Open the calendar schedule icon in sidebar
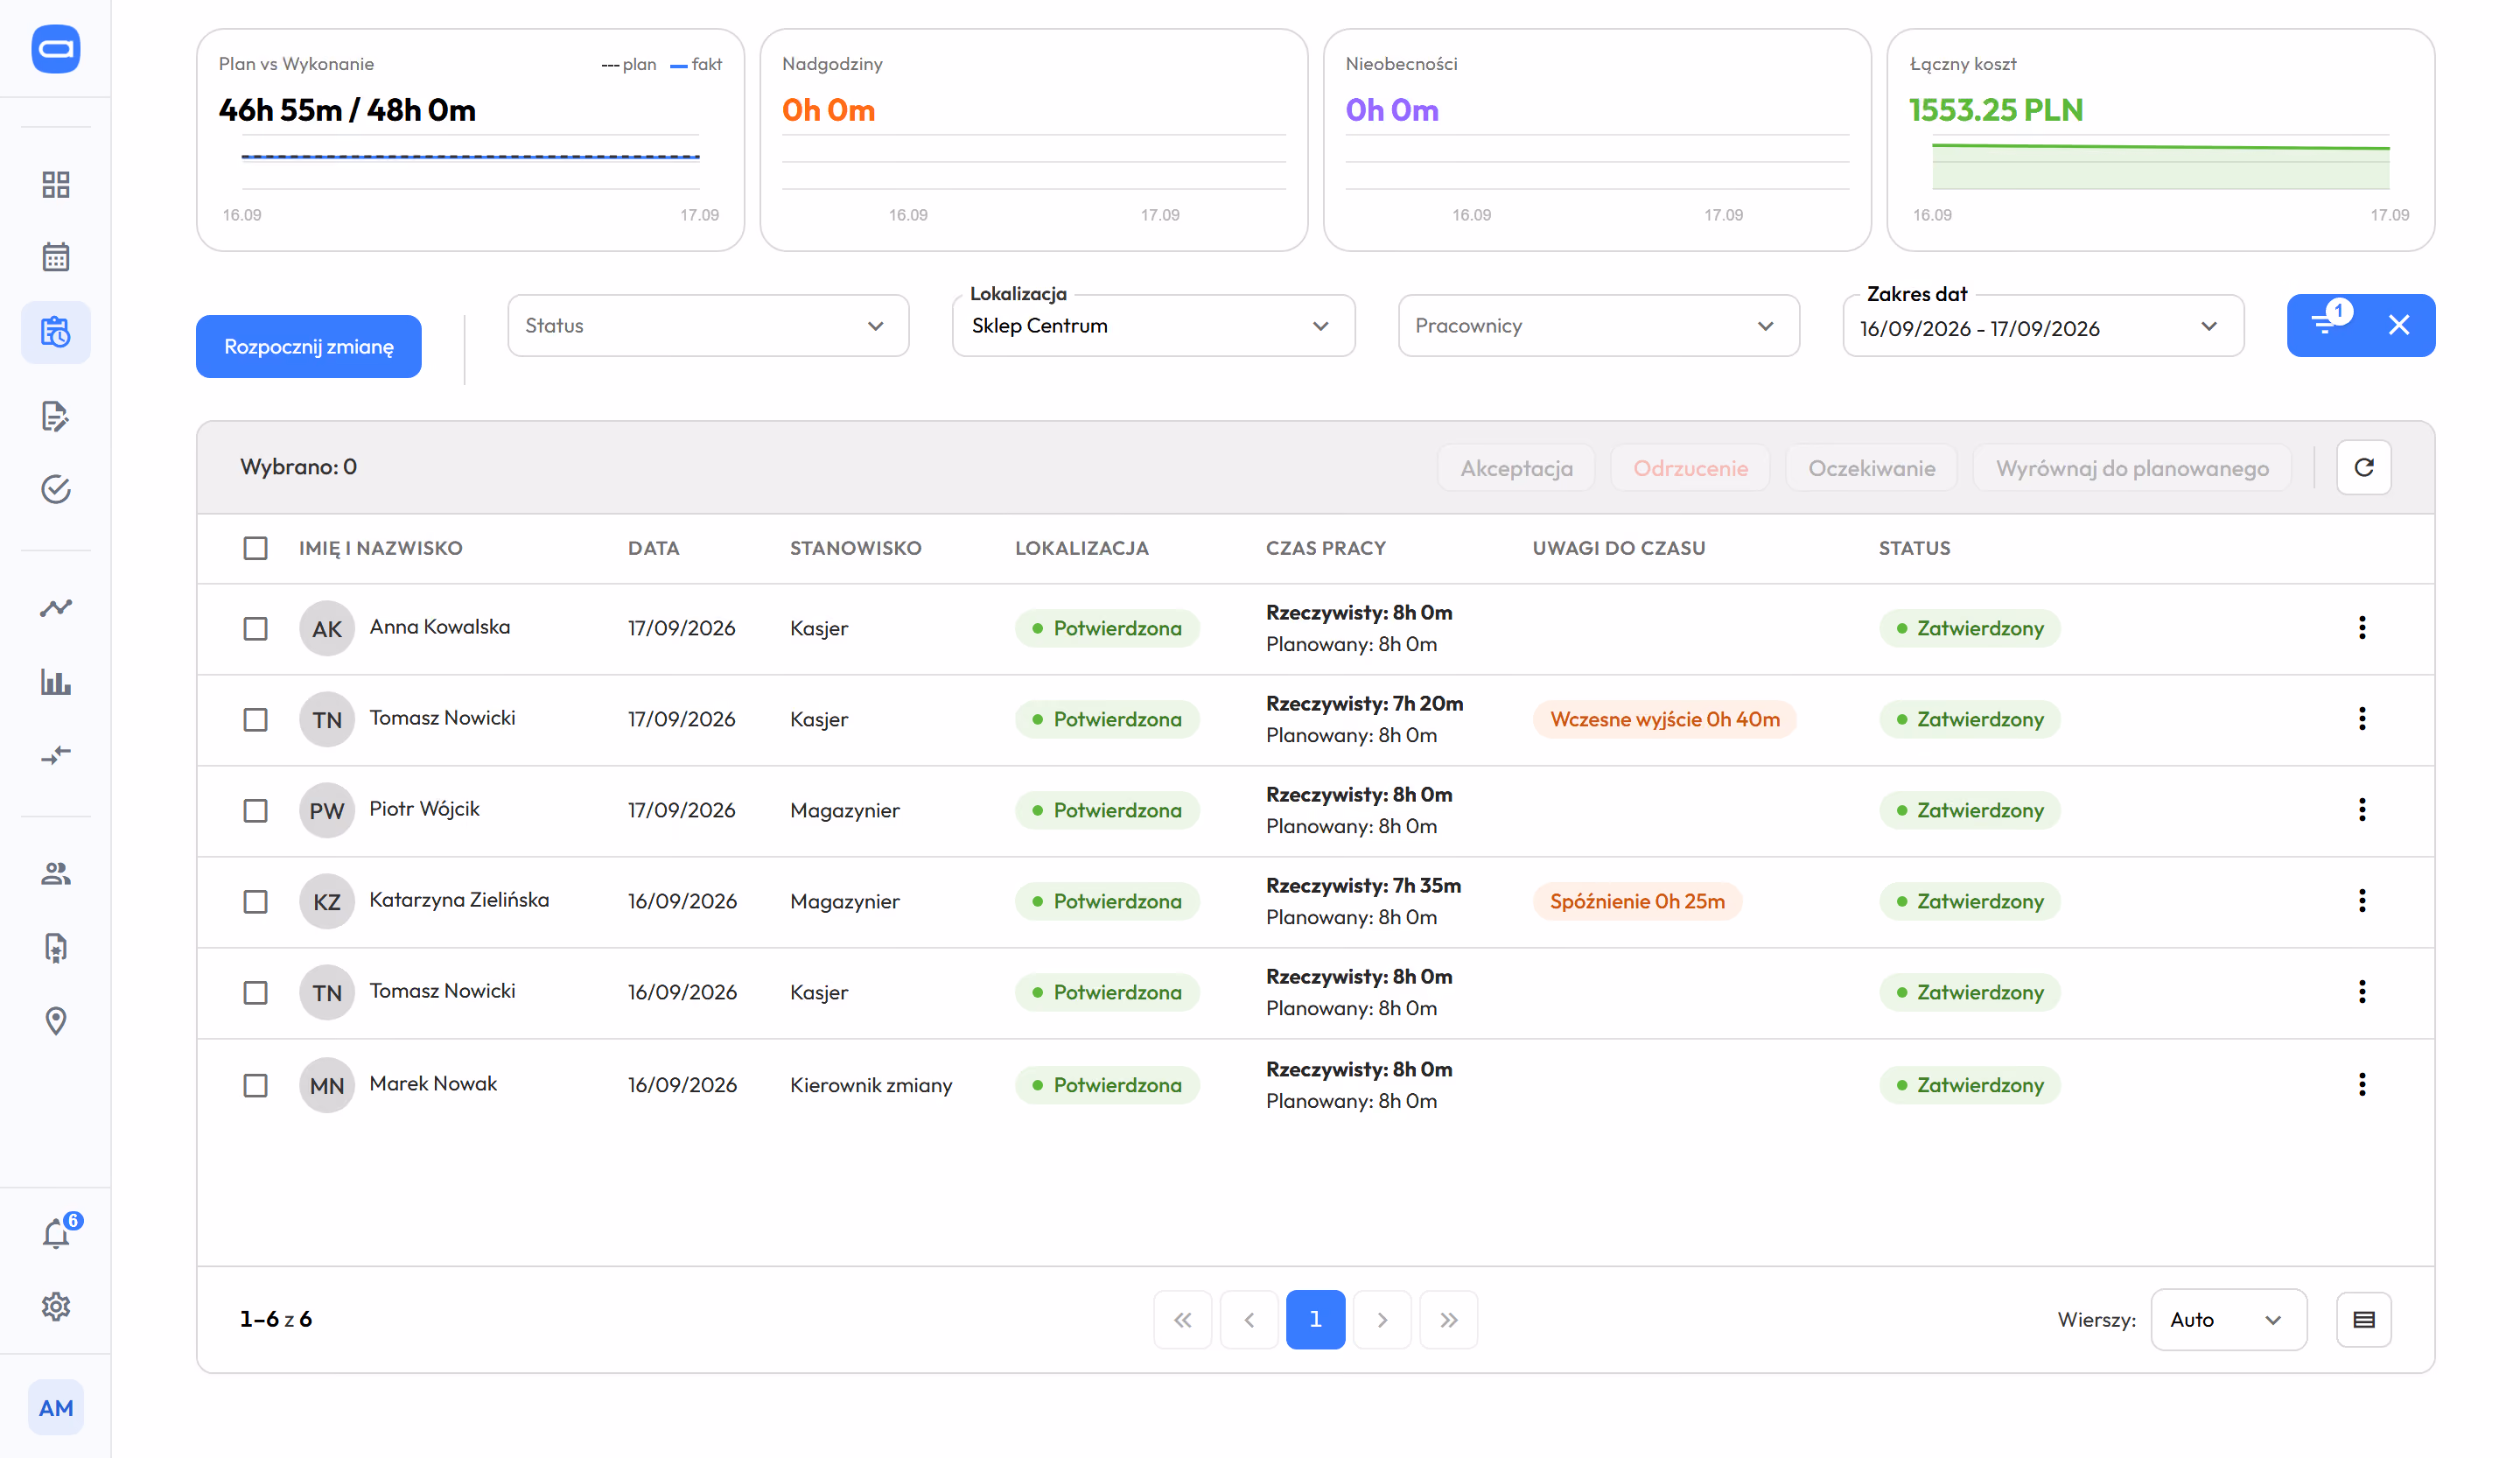 tap(56, 257)
